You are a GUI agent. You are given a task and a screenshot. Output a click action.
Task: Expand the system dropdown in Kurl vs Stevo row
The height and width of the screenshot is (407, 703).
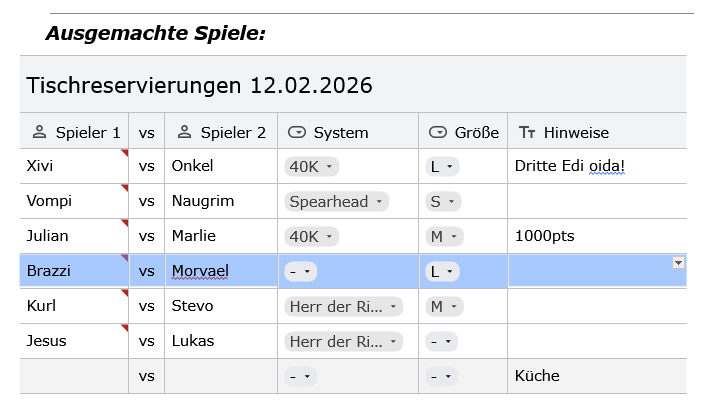pos(344,306)
